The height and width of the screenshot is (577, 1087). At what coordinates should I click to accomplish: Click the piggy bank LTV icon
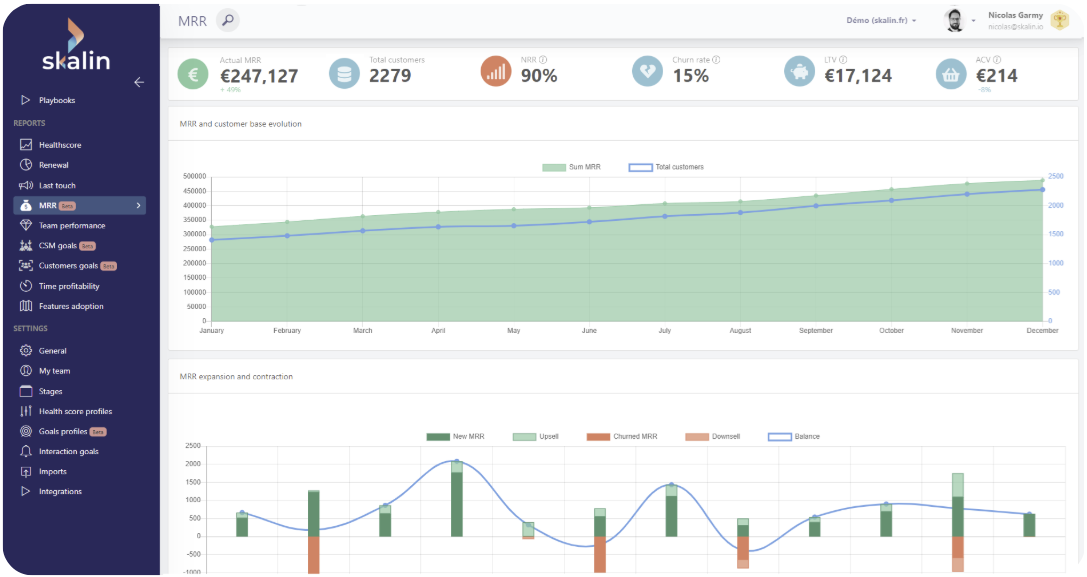click(799, 73)
